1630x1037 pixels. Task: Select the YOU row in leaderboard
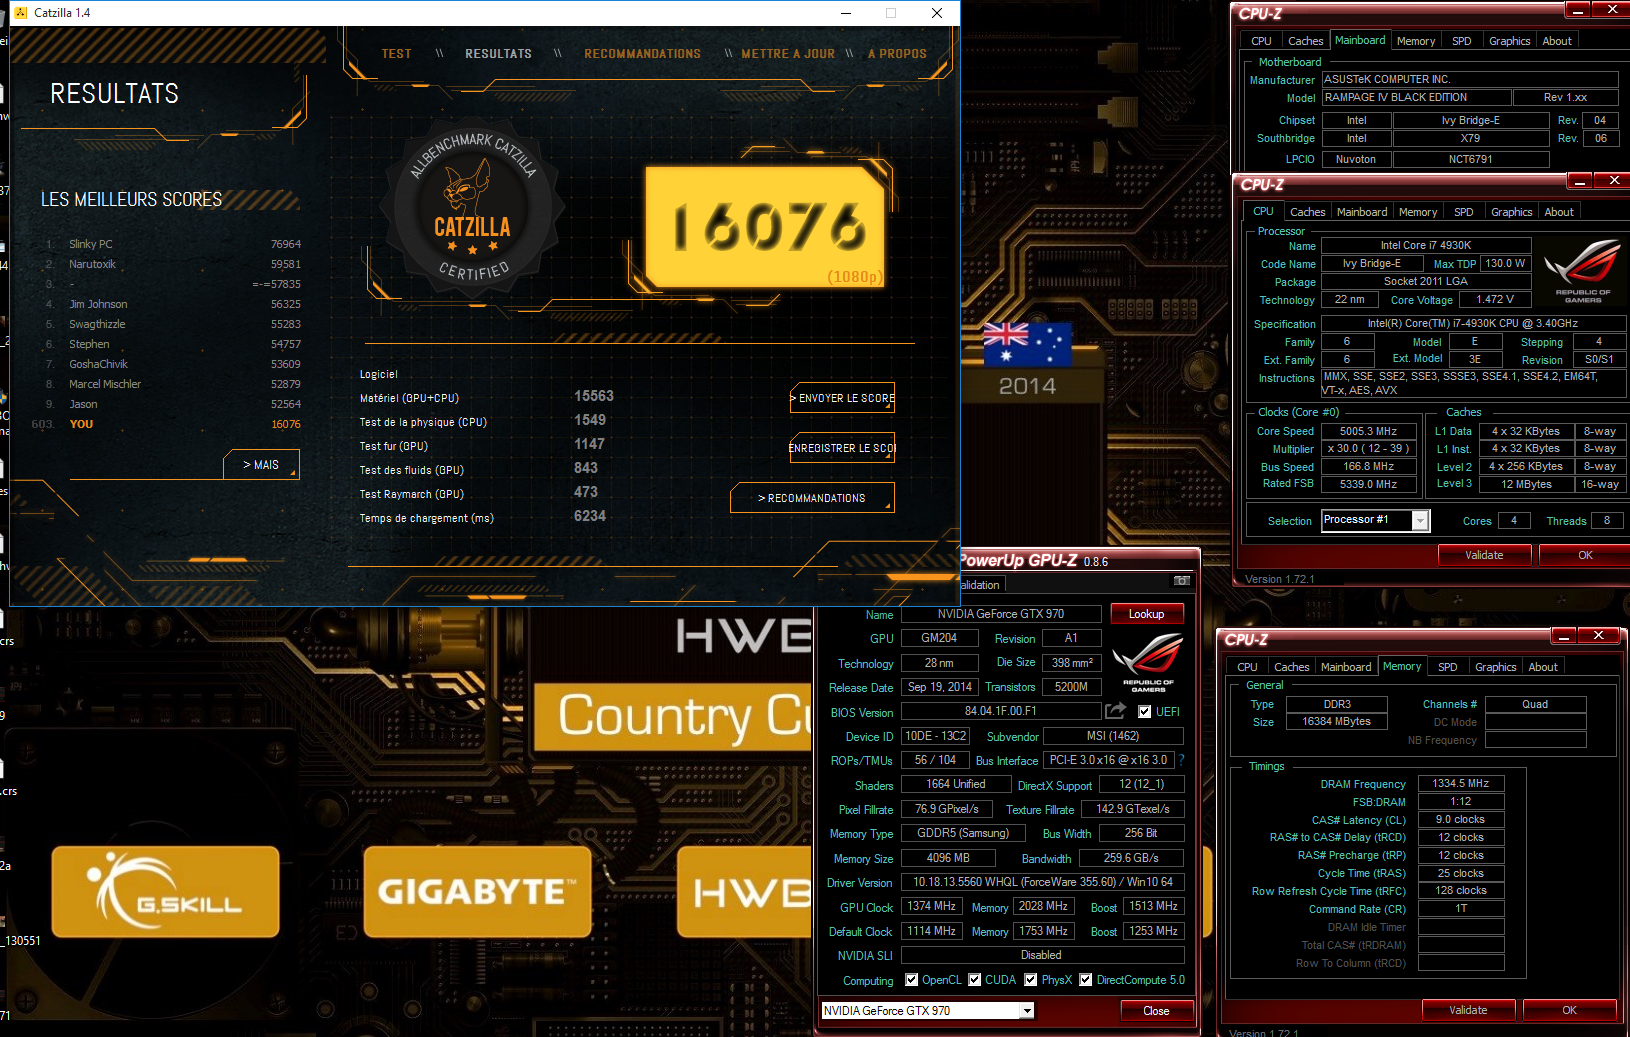(x=167, y=424)
